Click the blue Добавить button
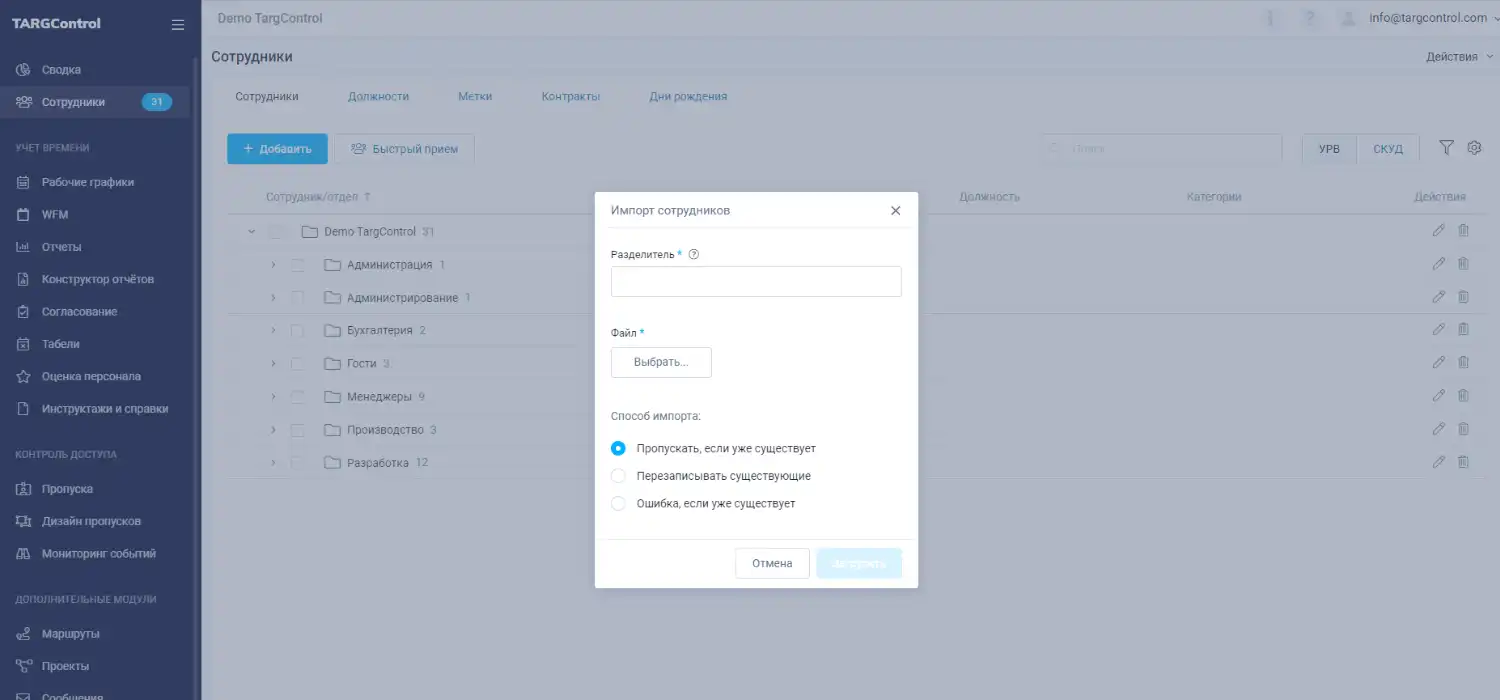This screenshot has width=1500, height=700. tap(277, 149)
